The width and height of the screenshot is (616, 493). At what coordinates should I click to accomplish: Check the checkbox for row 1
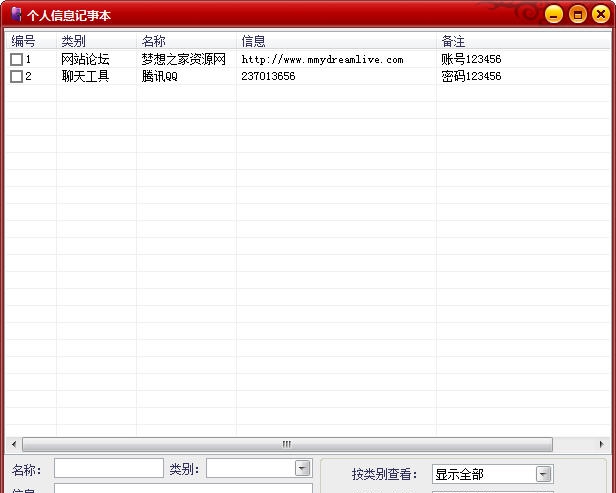point(16,59)
